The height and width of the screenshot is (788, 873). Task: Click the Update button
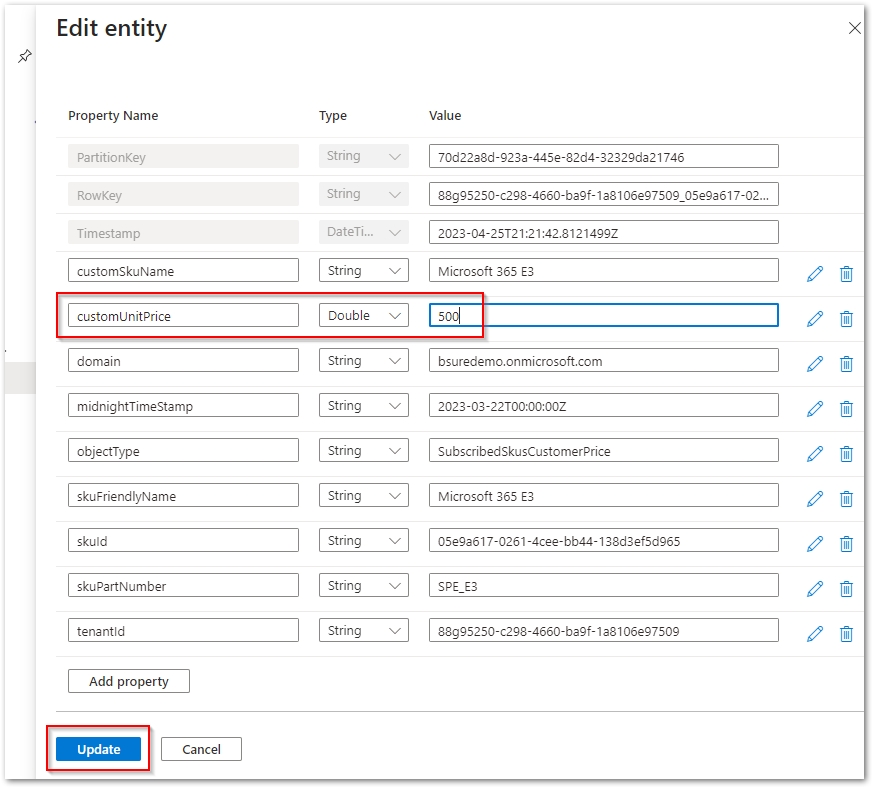(98, 749)
